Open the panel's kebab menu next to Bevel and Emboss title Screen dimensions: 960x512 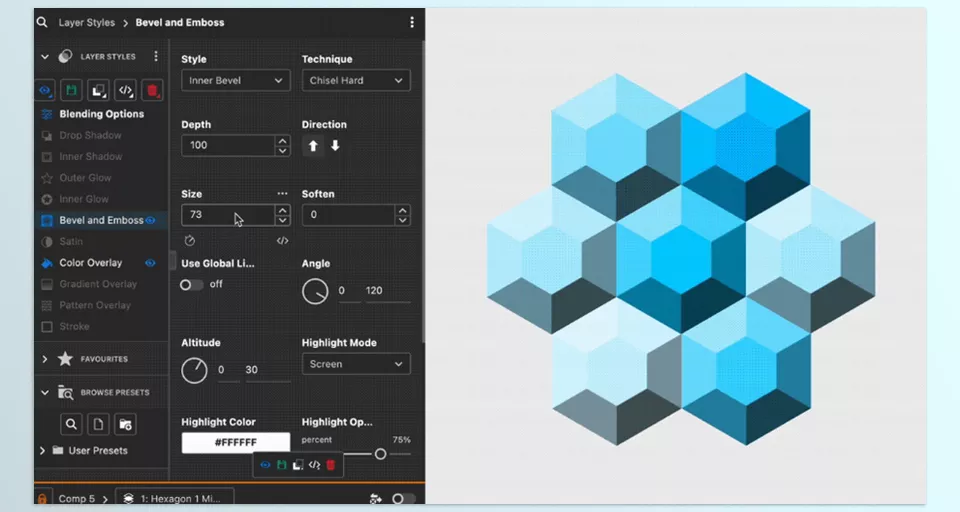point(412,22)
